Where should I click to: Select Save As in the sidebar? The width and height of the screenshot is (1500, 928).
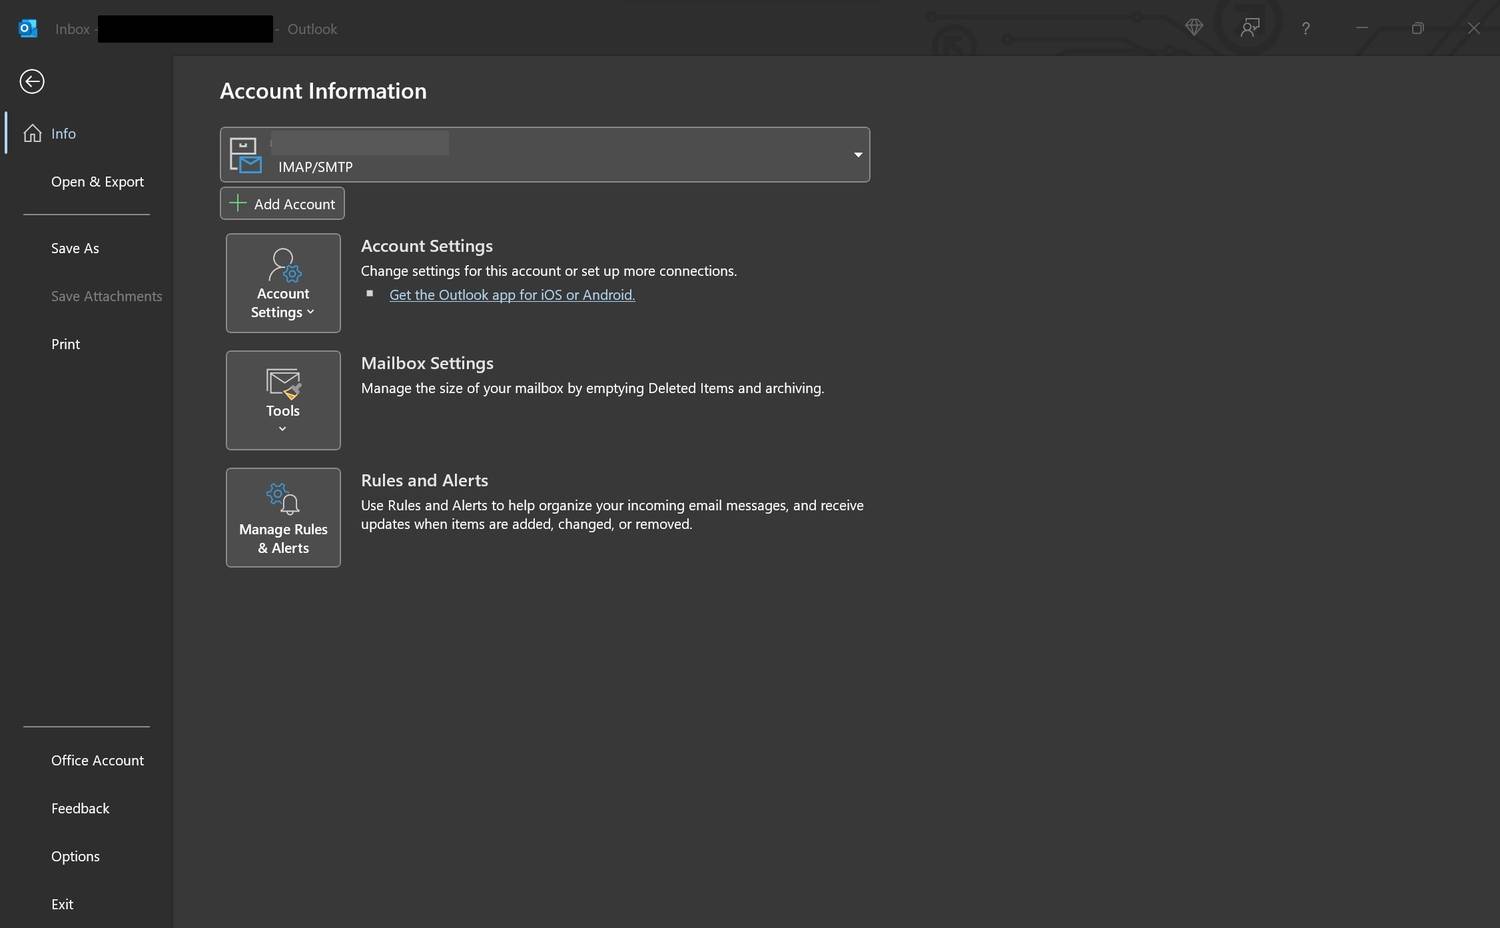(75, 248)
